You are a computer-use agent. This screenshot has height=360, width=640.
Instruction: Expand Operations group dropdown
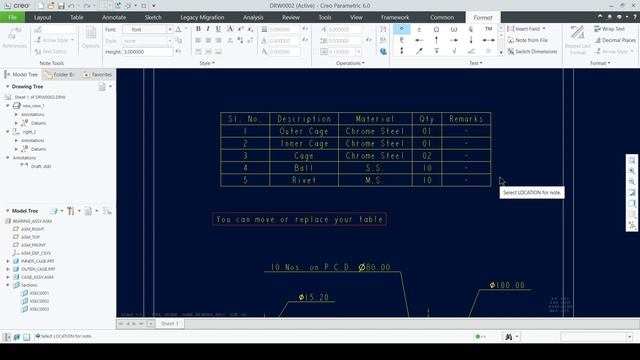point(350,63)
